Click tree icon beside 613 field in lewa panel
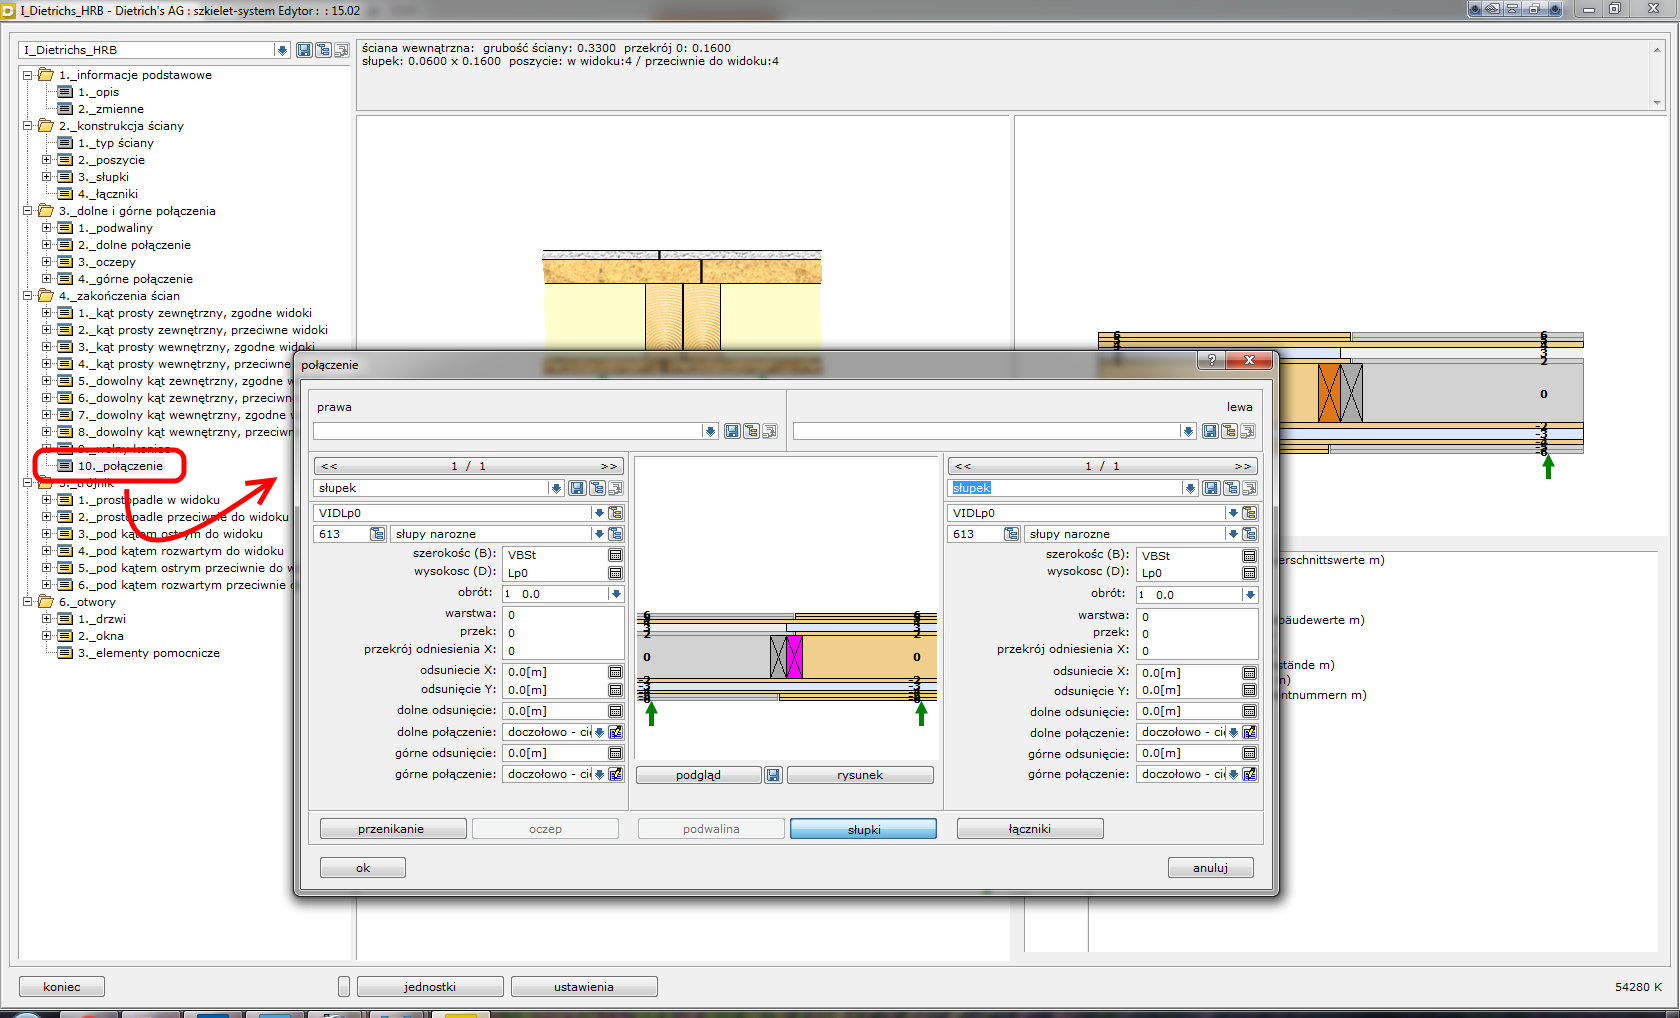The width and height of the screenshot is (1680, 1018). pyautogui.click(x=1011, y=534)
